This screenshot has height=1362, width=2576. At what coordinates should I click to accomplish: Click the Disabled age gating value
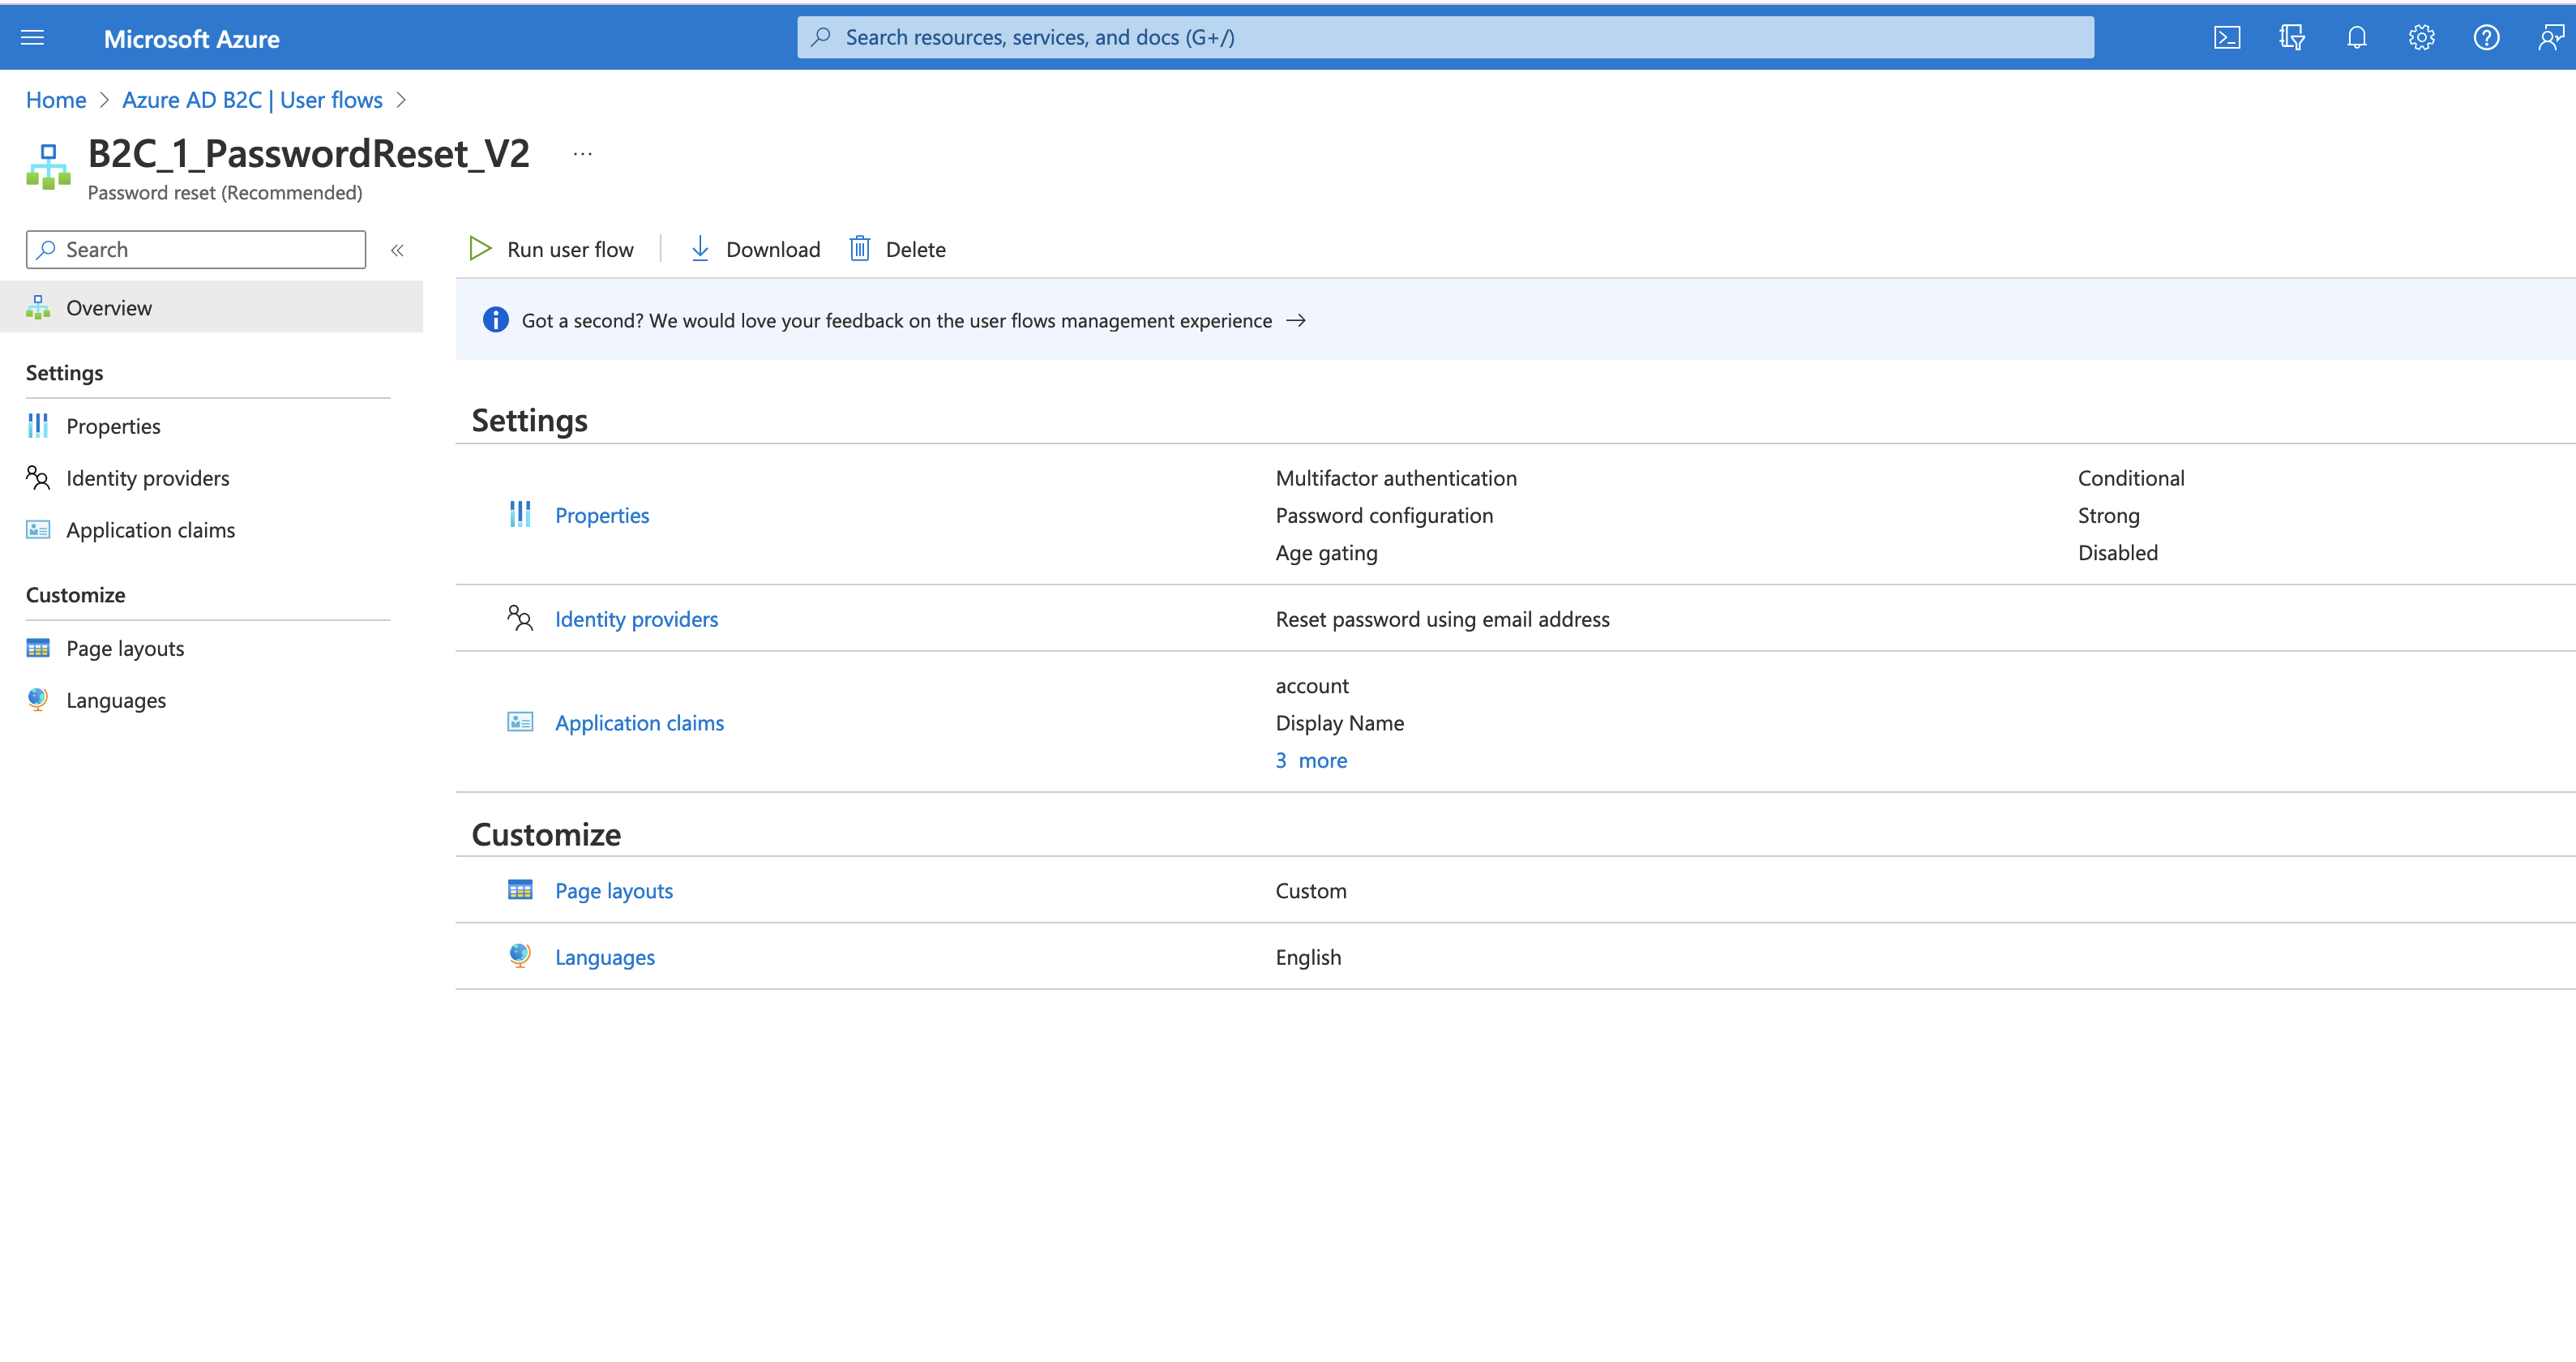2118,552
